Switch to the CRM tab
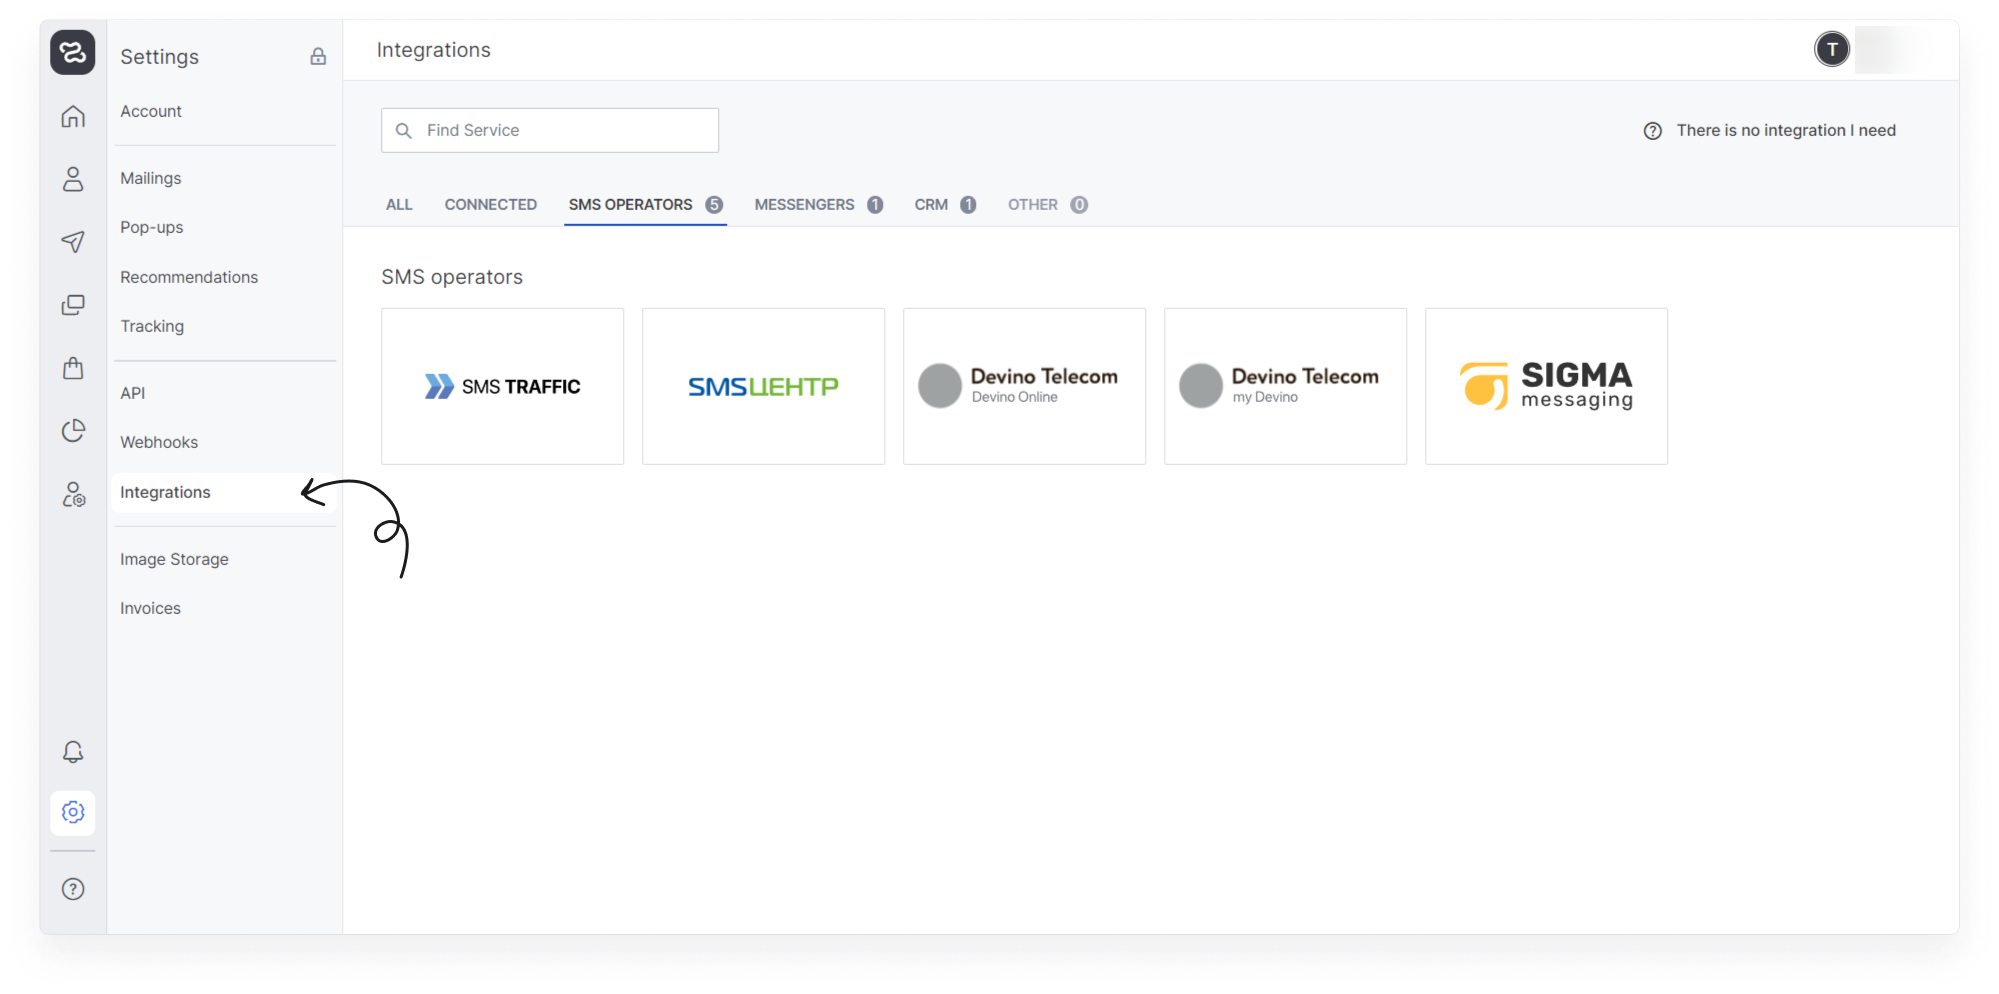The image size is (1999, 994). point(945,205)
